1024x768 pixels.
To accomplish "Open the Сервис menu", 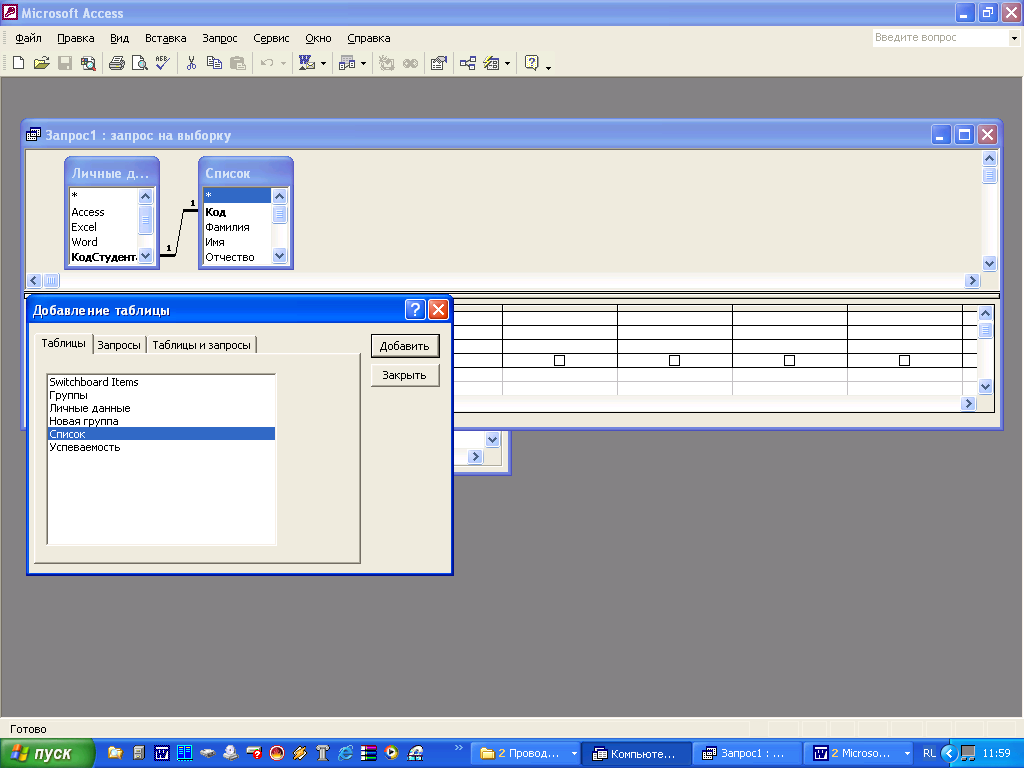I will click(271, 38).
